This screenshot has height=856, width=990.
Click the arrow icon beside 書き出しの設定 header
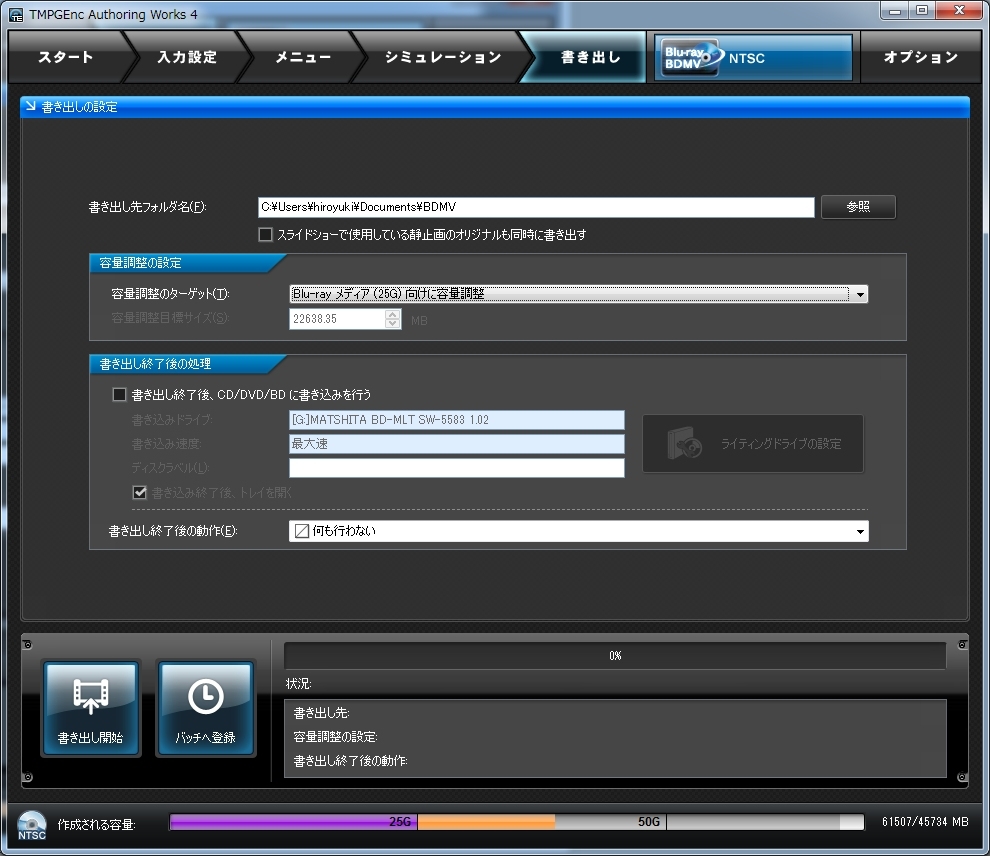tap(30, 106)
